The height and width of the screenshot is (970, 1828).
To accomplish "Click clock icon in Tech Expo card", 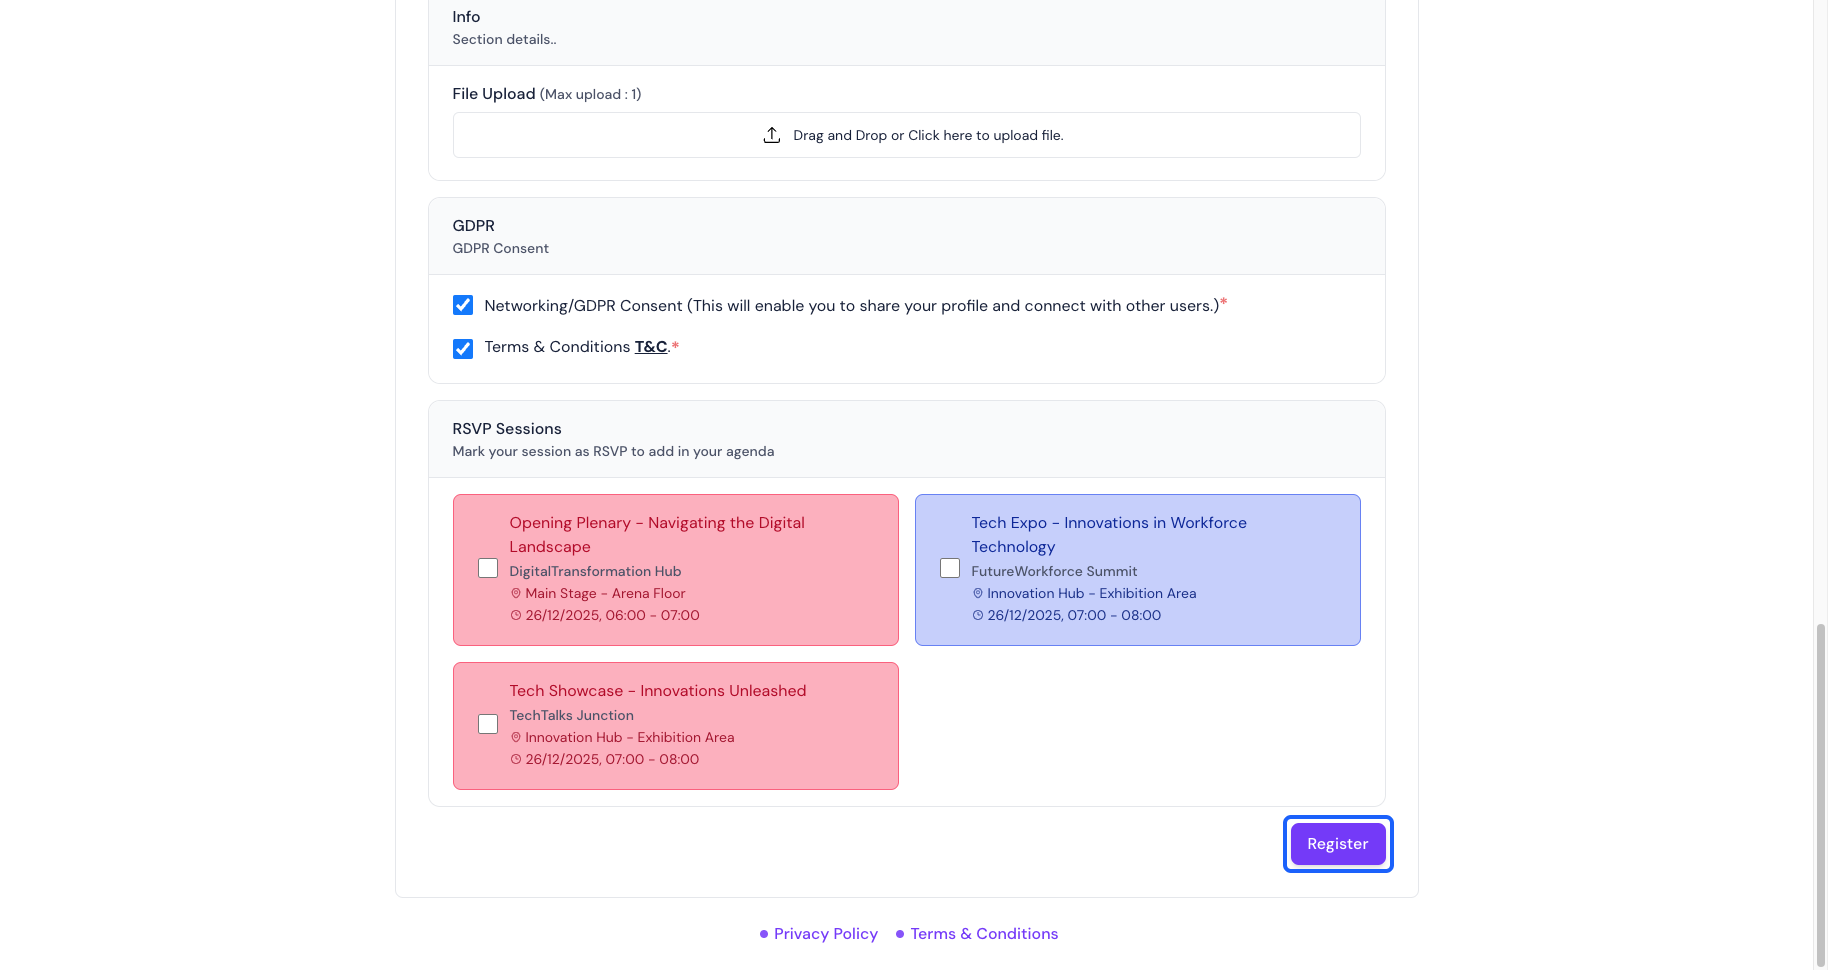I will click(x=978, y=616).
